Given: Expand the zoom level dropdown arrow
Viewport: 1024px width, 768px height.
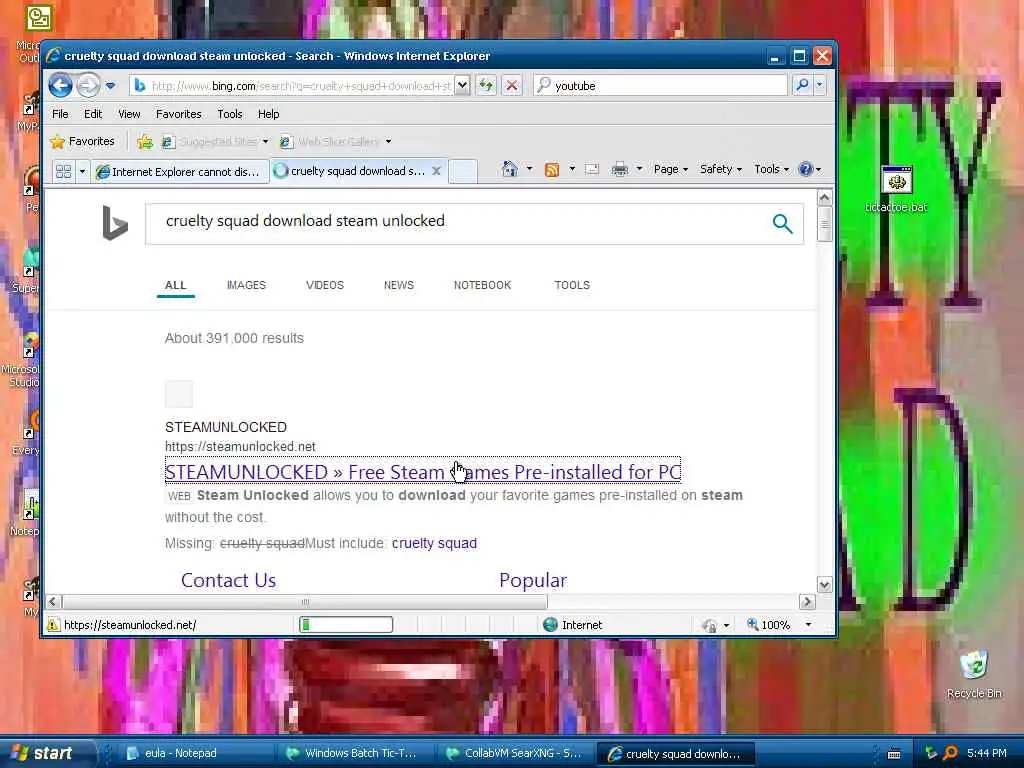Looking at the screenshot, I should [808, 625].
